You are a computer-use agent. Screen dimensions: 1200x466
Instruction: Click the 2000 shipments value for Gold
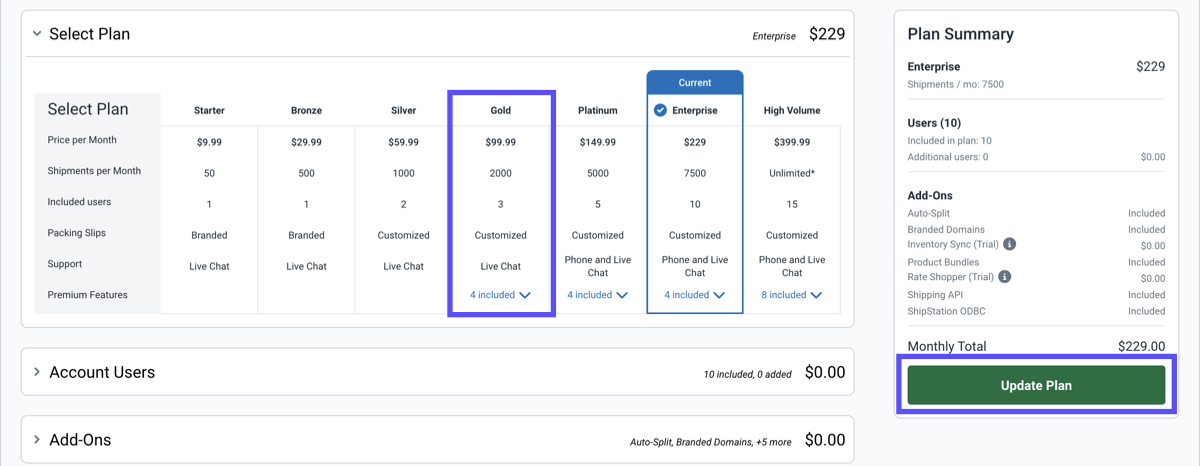coord(500,173)
